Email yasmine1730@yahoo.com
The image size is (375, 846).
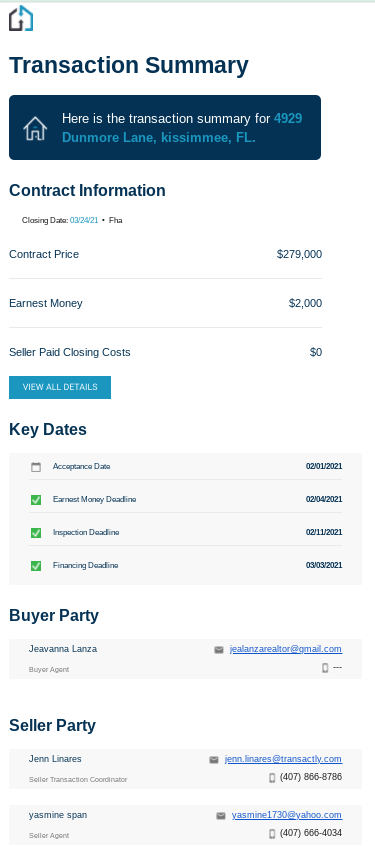tap(287, 815)
